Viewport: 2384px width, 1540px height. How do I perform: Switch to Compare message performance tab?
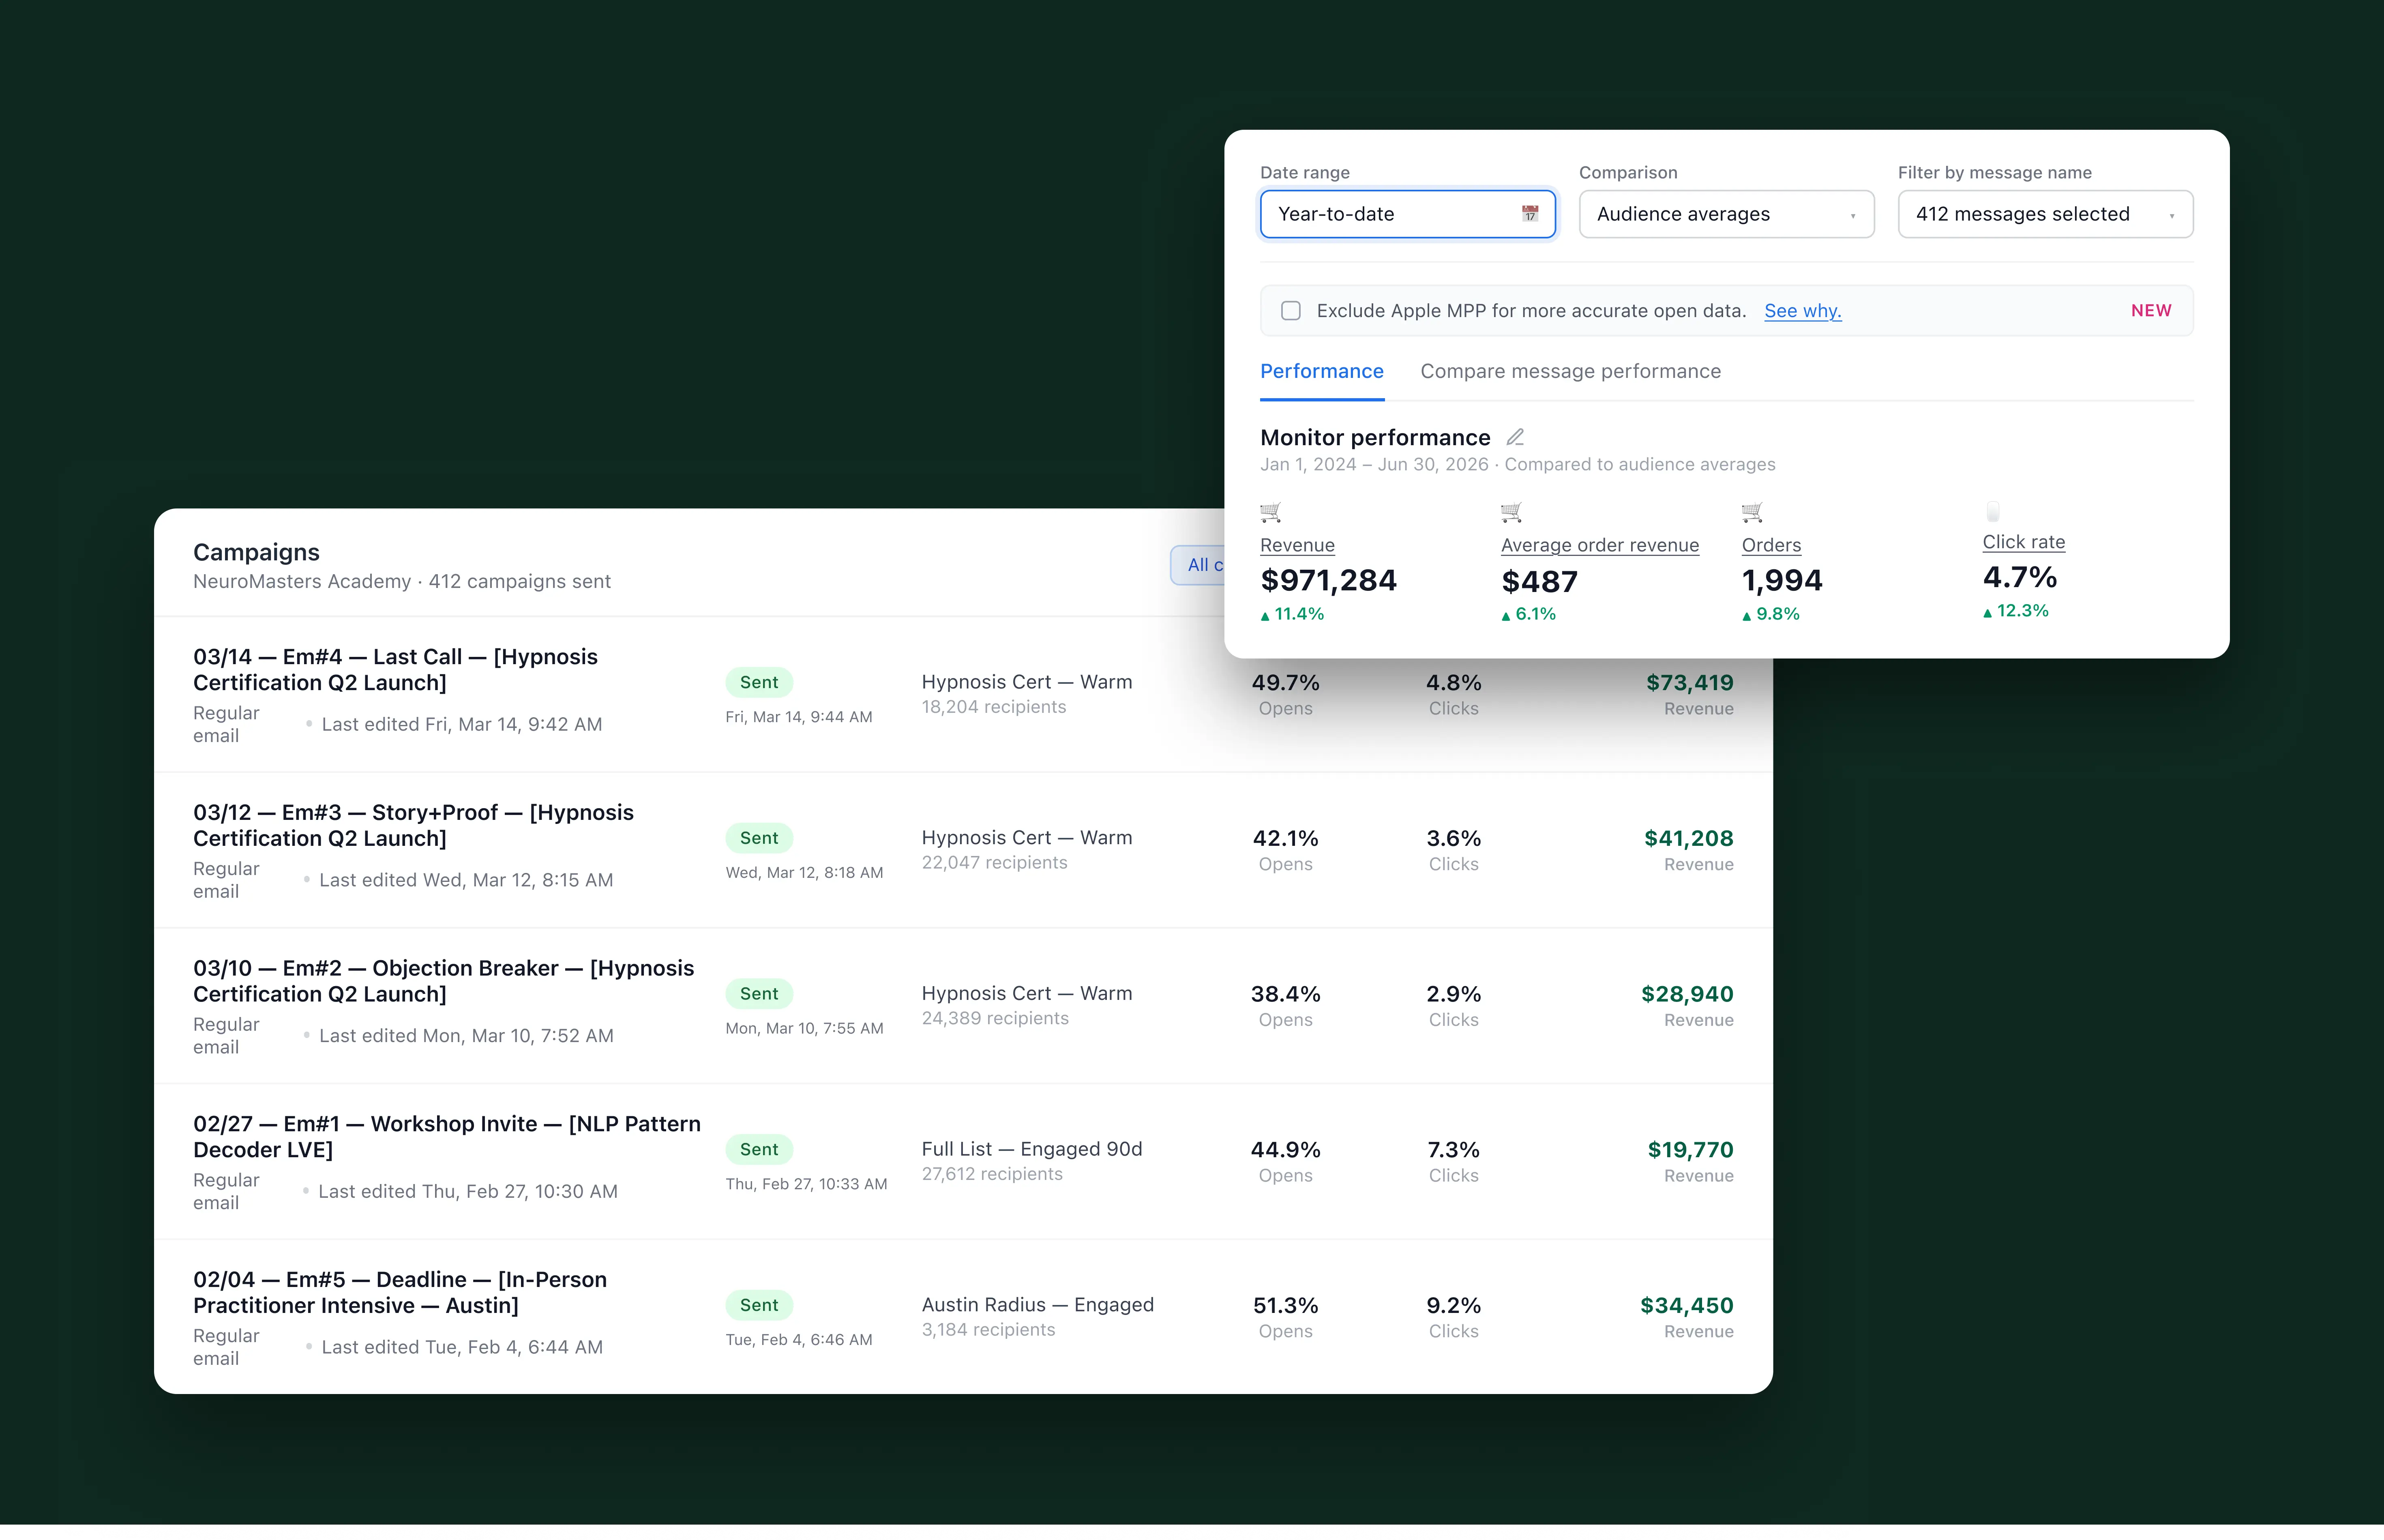tap(1570, 371)
